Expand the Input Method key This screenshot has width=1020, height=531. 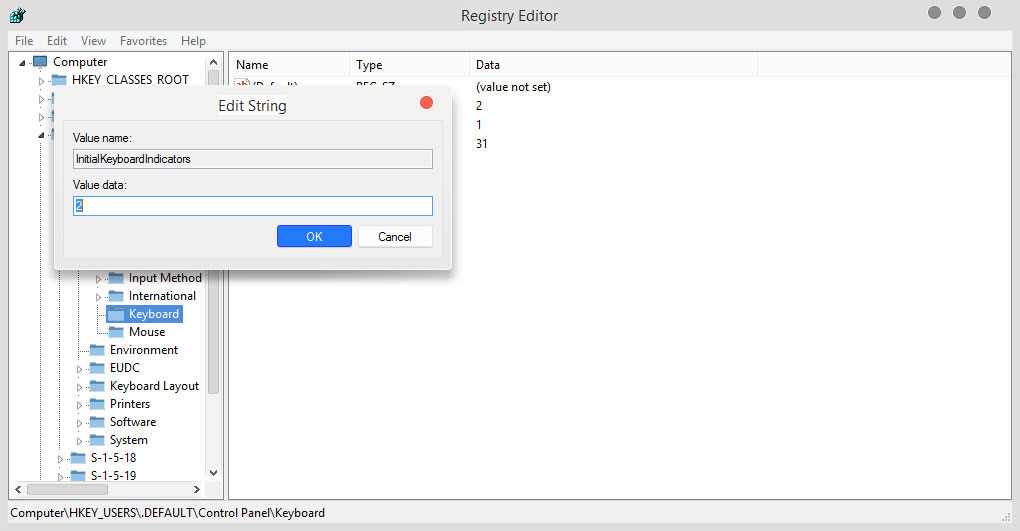98,279
